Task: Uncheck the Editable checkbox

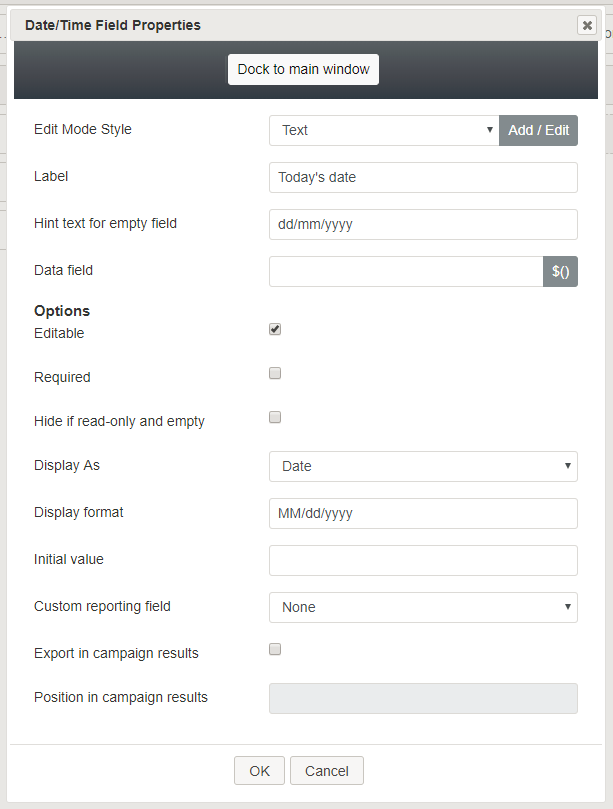Action: 275,329
